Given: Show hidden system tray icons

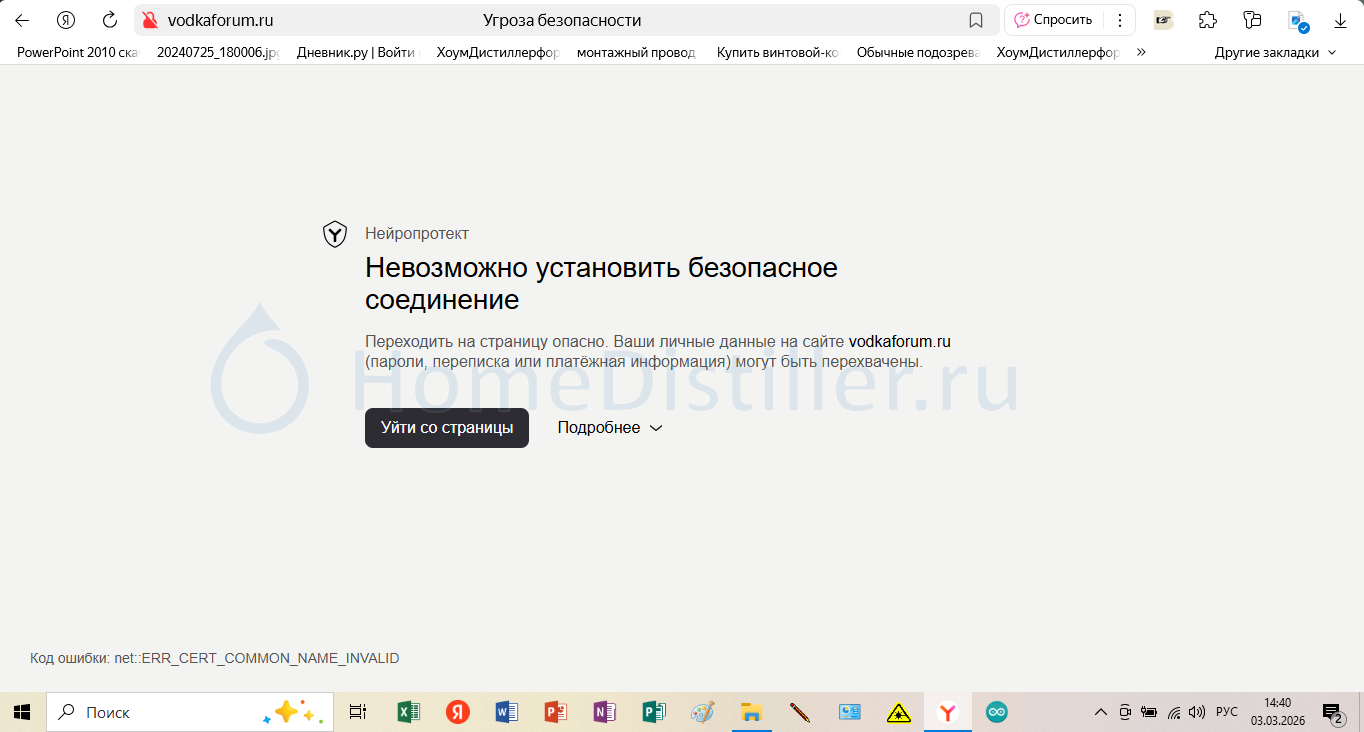Looking at the screenshot, I should click(1100, 712).
